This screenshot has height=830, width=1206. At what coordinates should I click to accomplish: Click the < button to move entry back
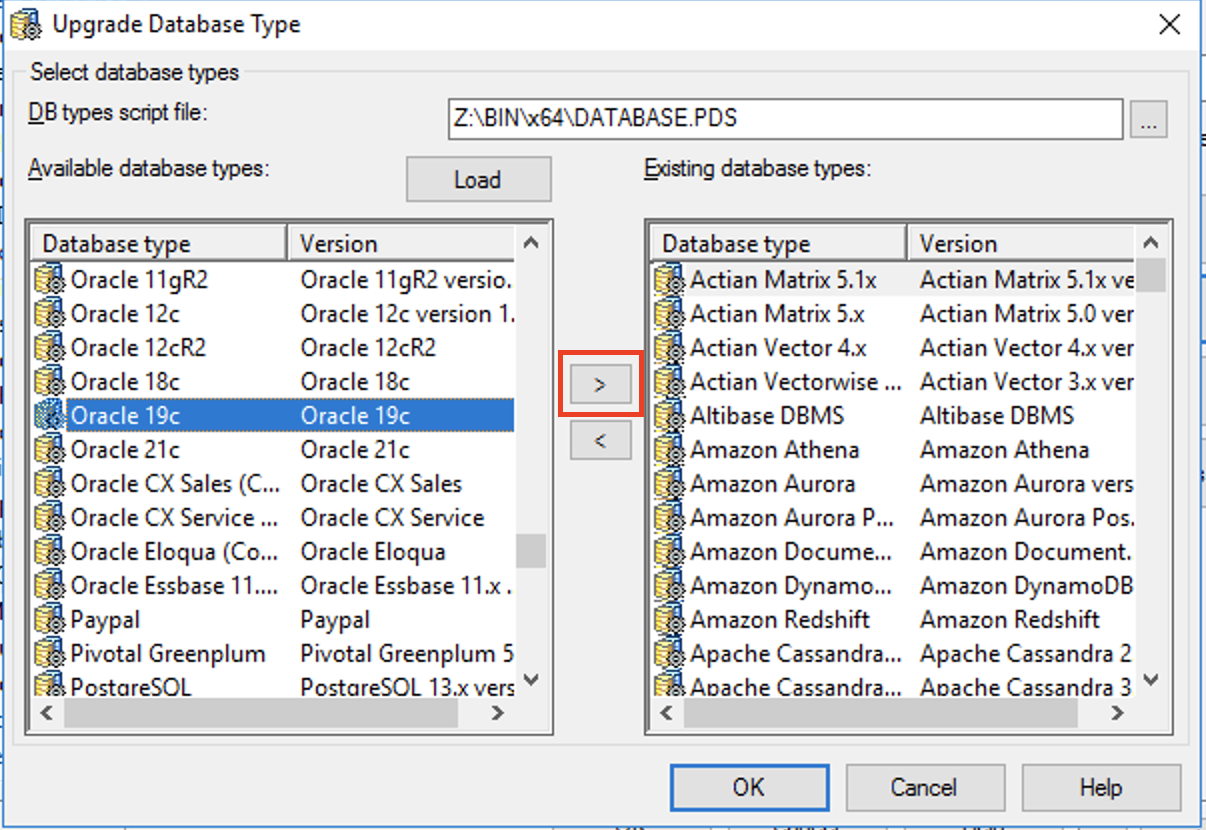[599, 440]
